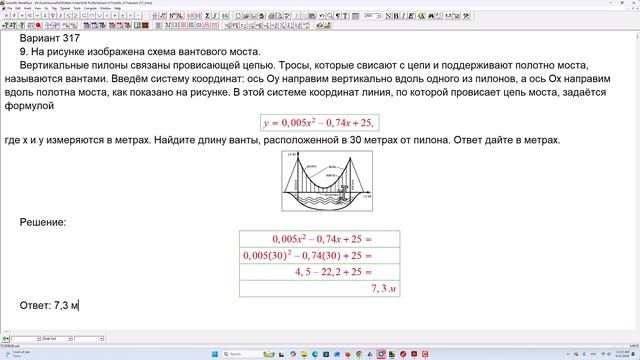Open the third tag dropdown at bottom
The width and height of the screenshot is (640, 360).
[89, 339]
